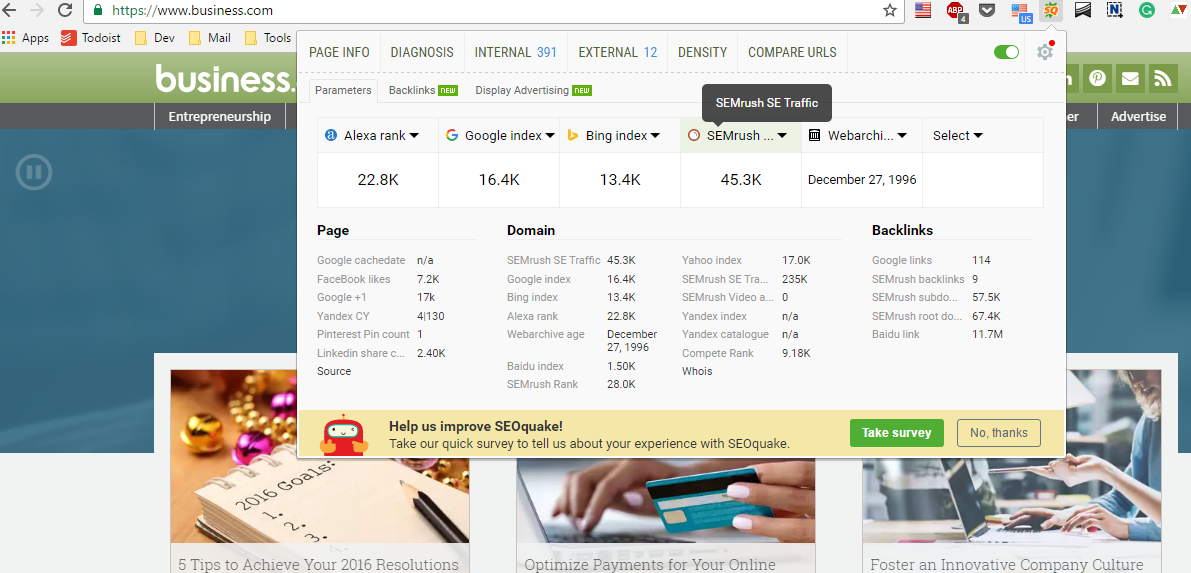The image size is (1191, 573).
Task: Open the Whois link
Action: click(x=697, y=372)
